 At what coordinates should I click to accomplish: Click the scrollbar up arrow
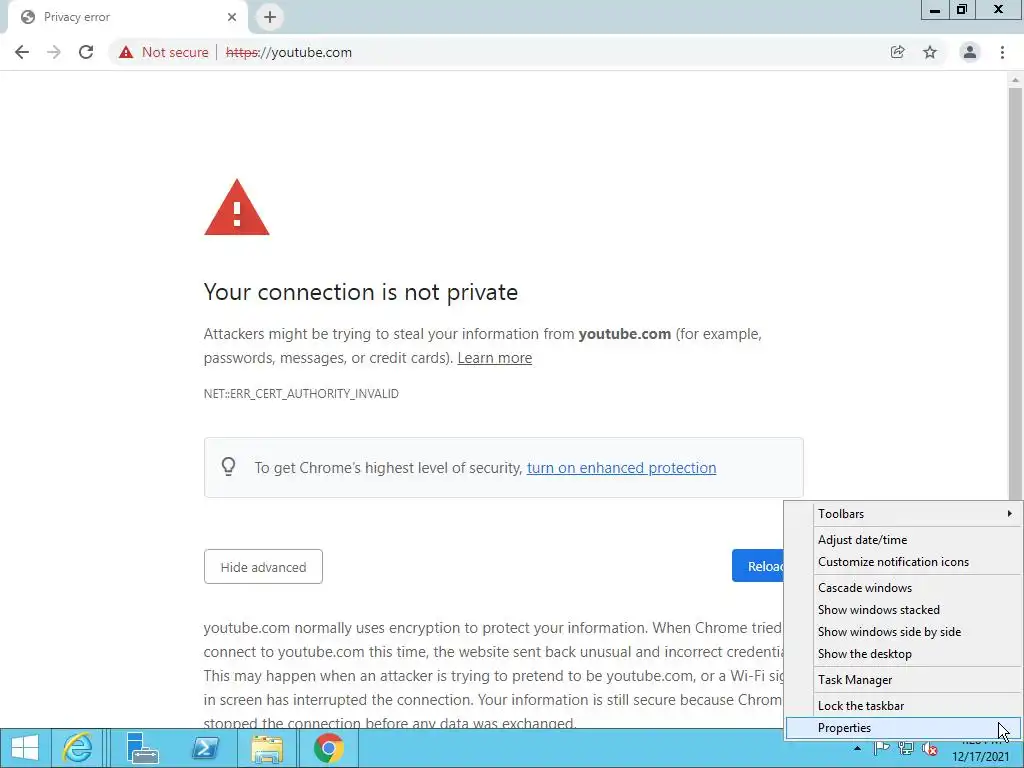[x=1015, y=80]
